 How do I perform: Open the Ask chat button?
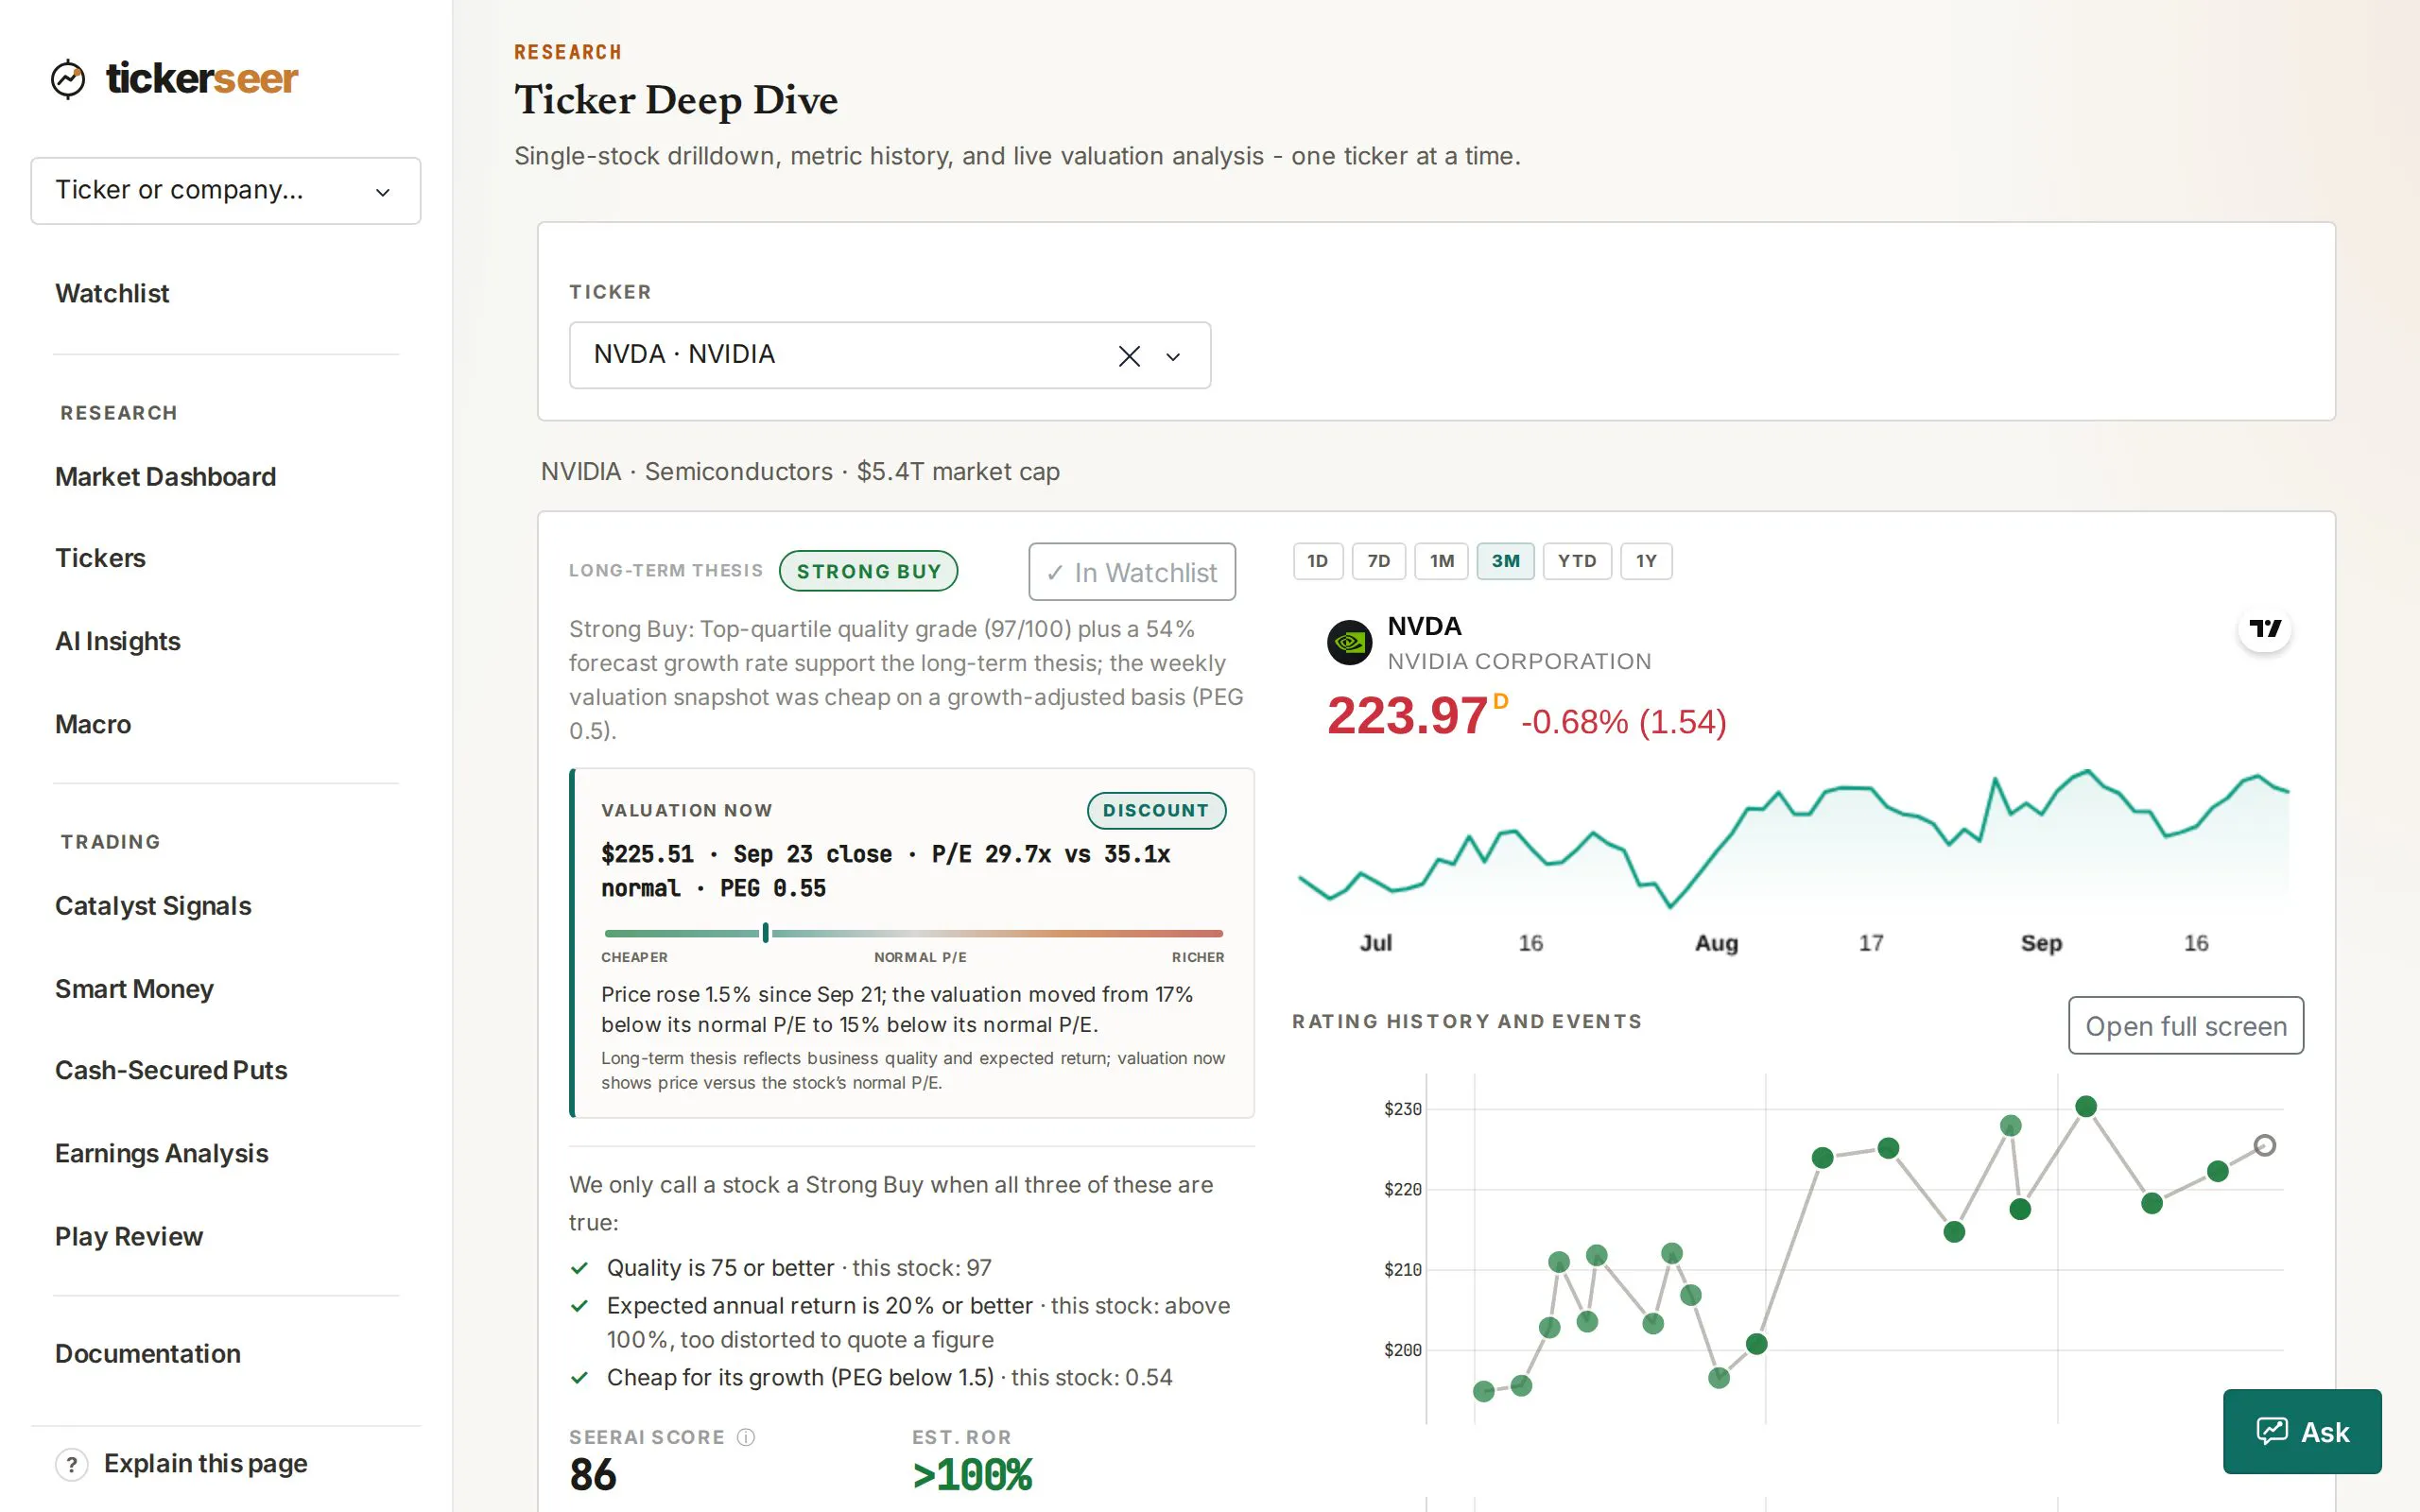tap(2302, 1432)
